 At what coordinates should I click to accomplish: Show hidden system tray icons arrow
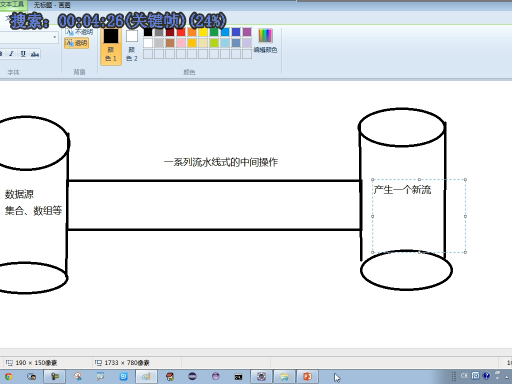[x=507, y=377]
